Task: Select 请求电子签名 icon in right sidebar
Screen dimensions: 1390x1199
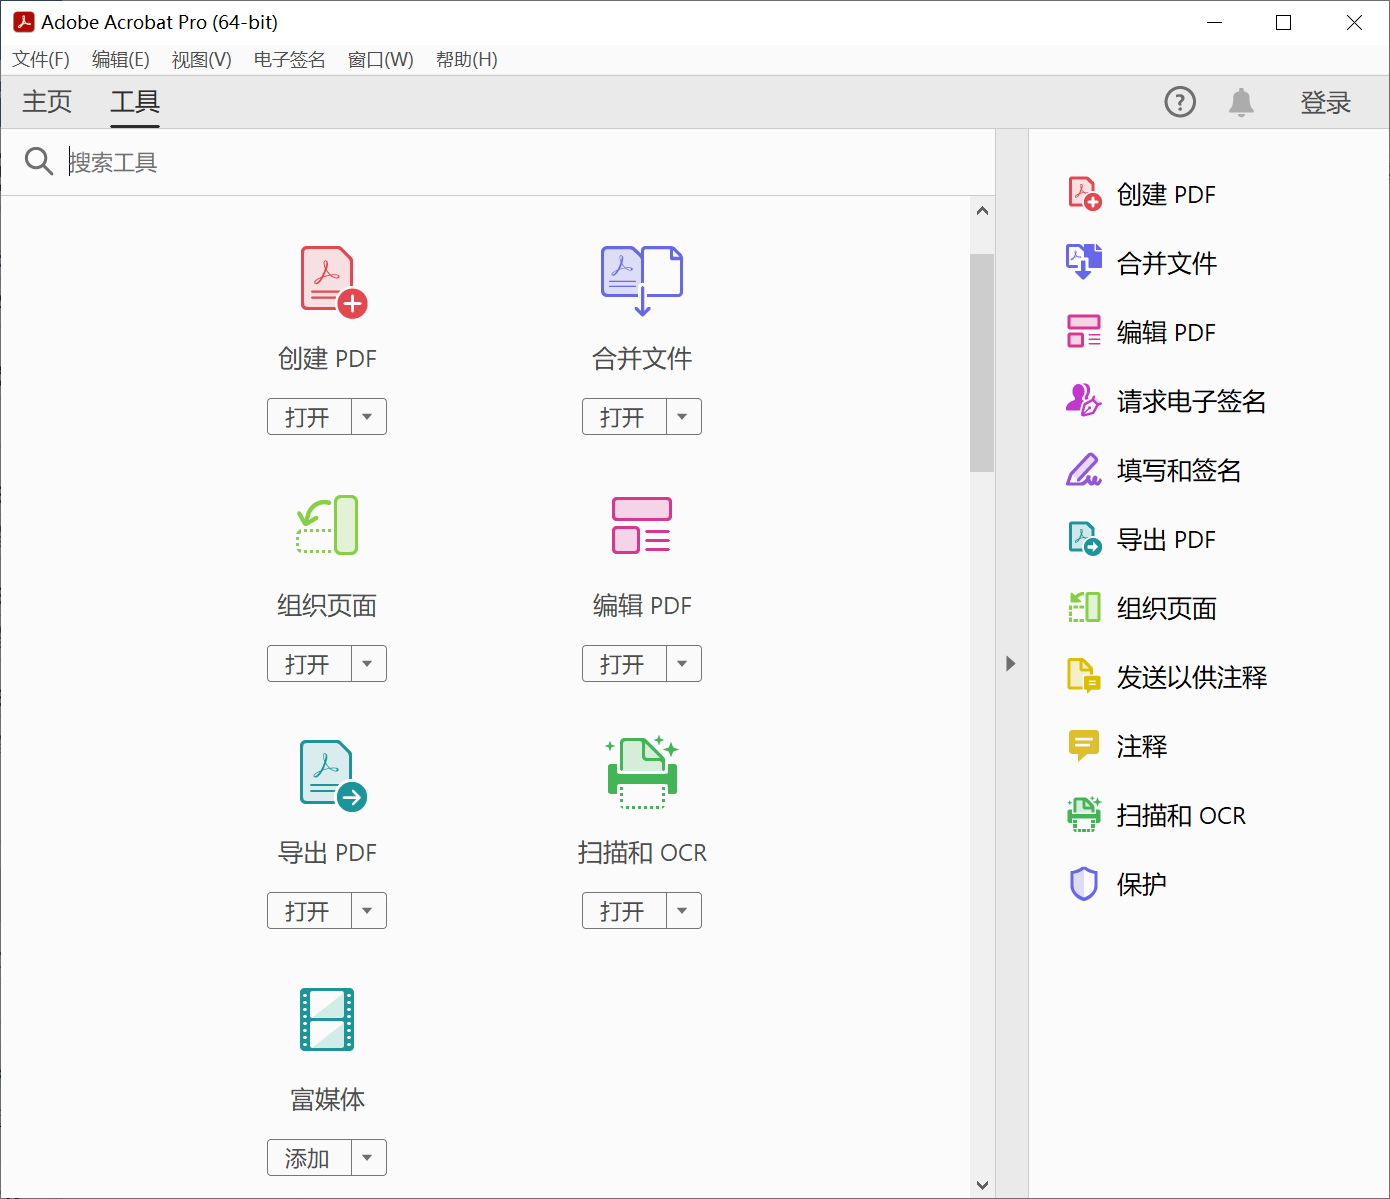Action: coord(1084,400)
